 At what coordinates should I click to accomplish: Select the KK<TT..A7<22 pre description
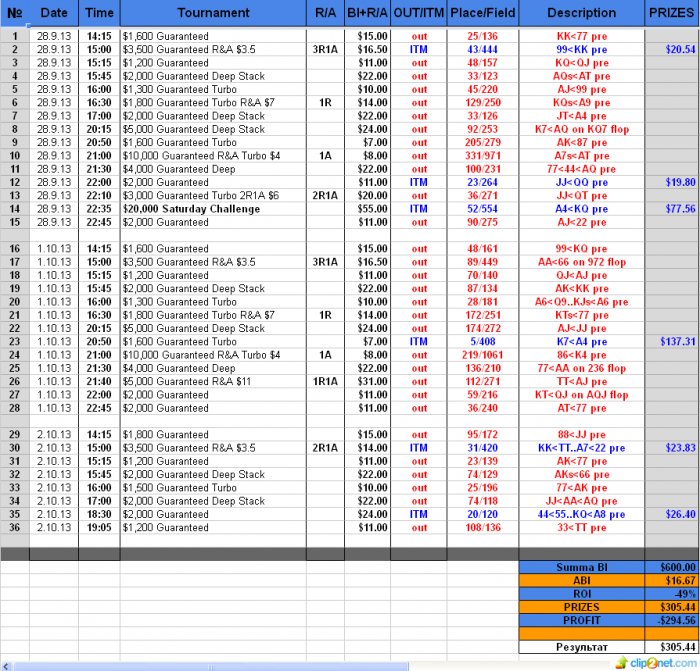pos(582,448)
